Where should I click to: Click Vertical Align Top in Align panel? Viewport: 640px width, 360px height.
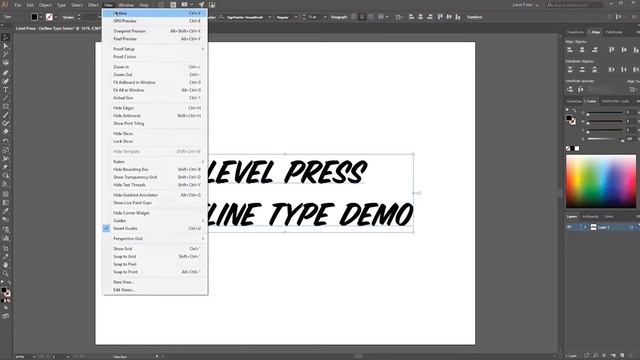[x=611, y=50]
